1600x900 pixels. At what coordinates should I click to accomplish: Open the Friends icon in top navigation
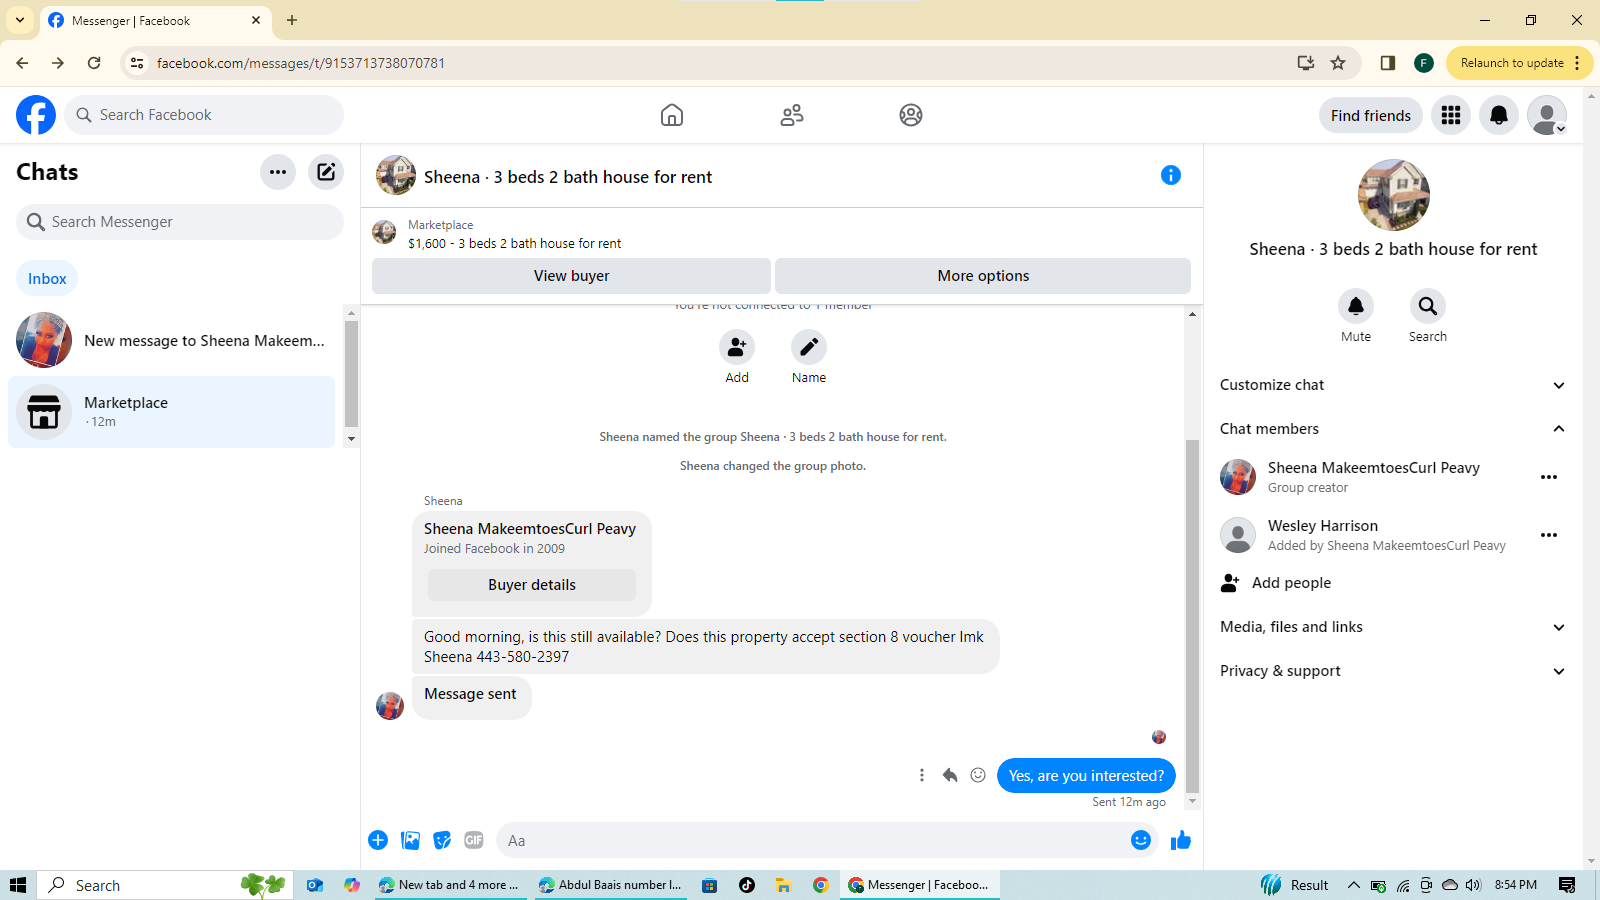tap(792, 115)
